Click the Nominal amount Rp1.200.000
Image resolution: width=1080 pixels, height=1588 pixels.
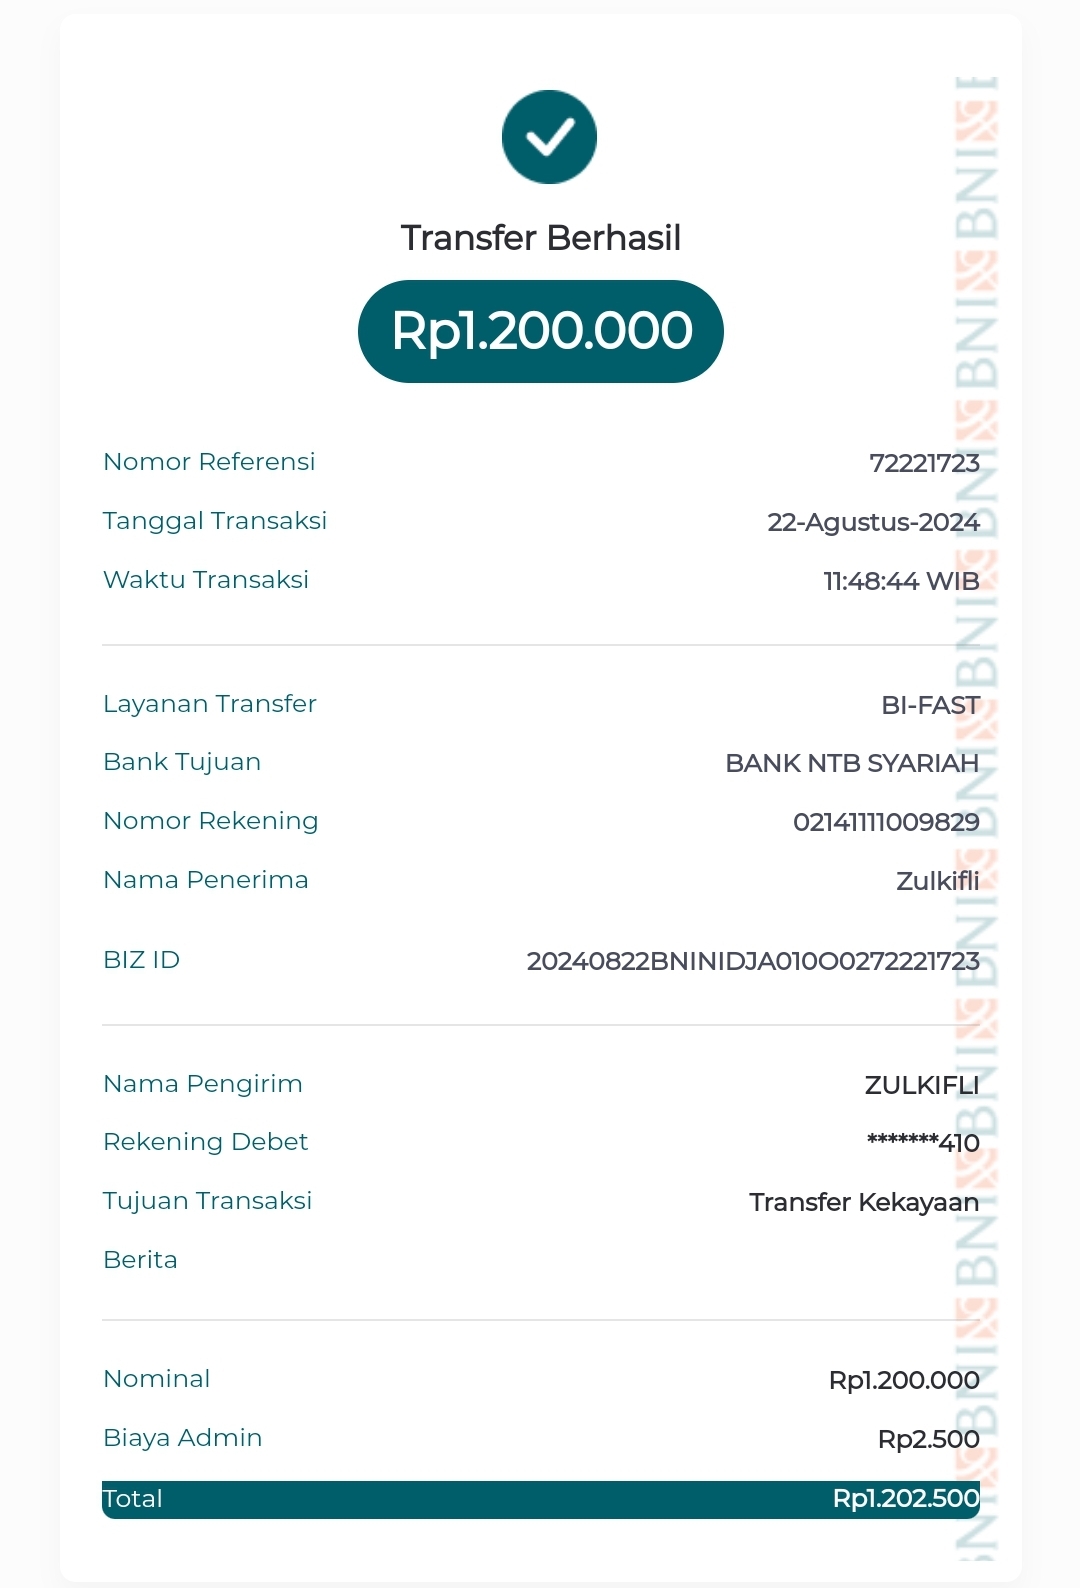(x=904, y=1380)
